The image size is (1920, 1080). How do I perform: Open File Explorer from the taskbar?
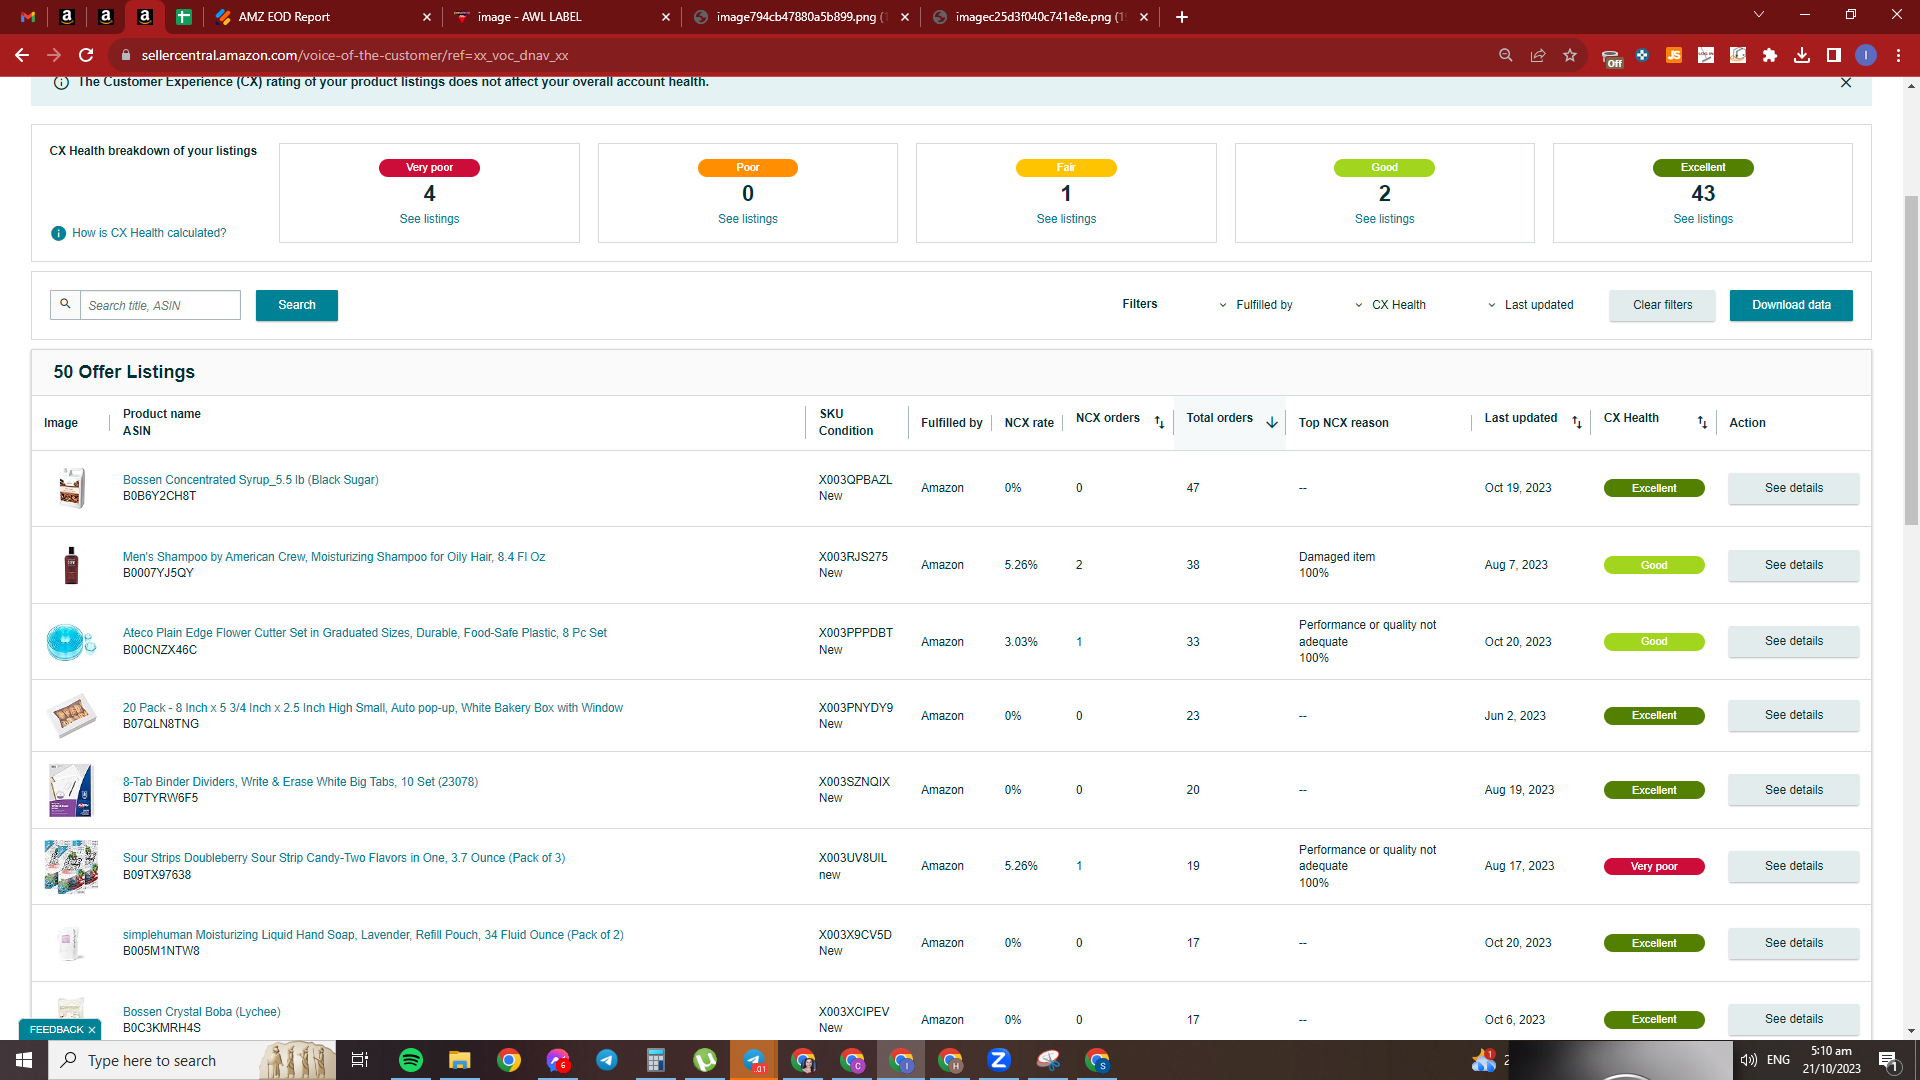click(x=459, y=1060)
